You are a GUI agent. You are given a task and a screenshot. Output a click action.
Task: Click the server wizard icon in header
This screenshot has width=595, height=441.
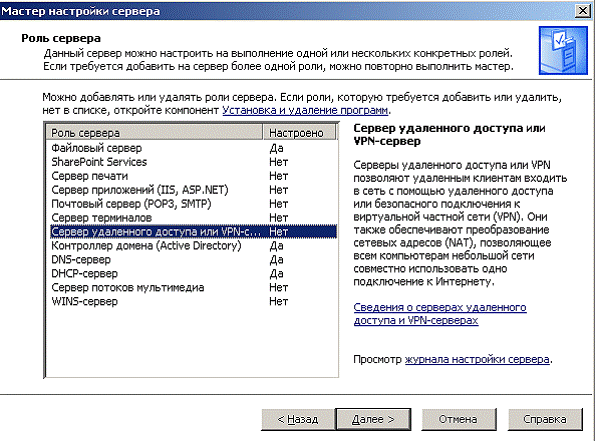(x=563, y=50)
